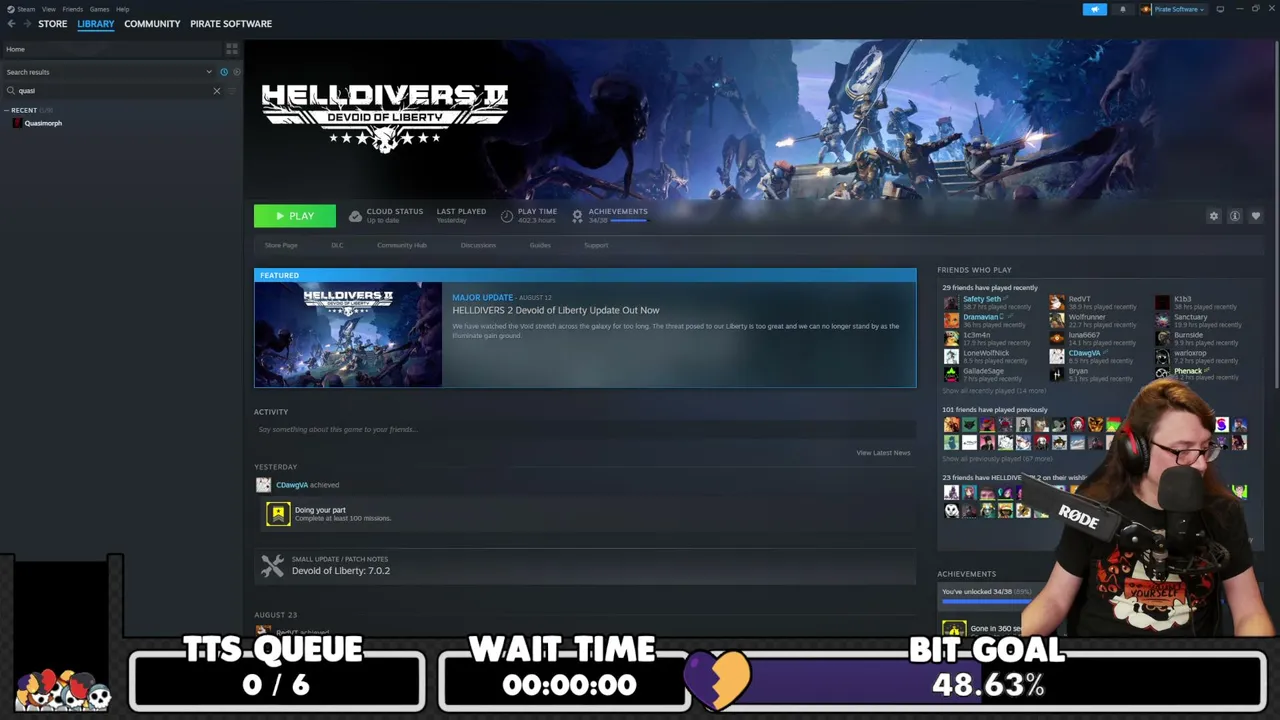Image resolution: width=1280 pixels, height=720 pixels.
Task: Open notifications bell icon
Action: pyautogui.click(x=1122, y=9)
